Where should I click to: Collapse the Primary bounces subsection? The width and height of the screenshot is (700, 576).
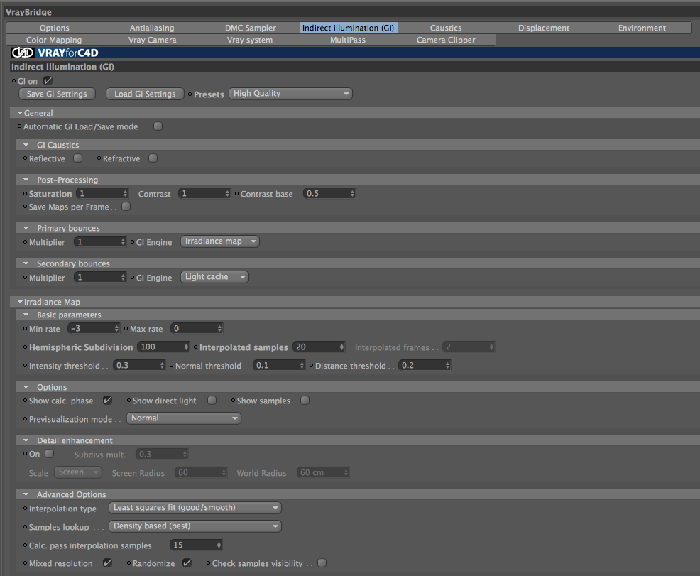[x=26, y=228]
